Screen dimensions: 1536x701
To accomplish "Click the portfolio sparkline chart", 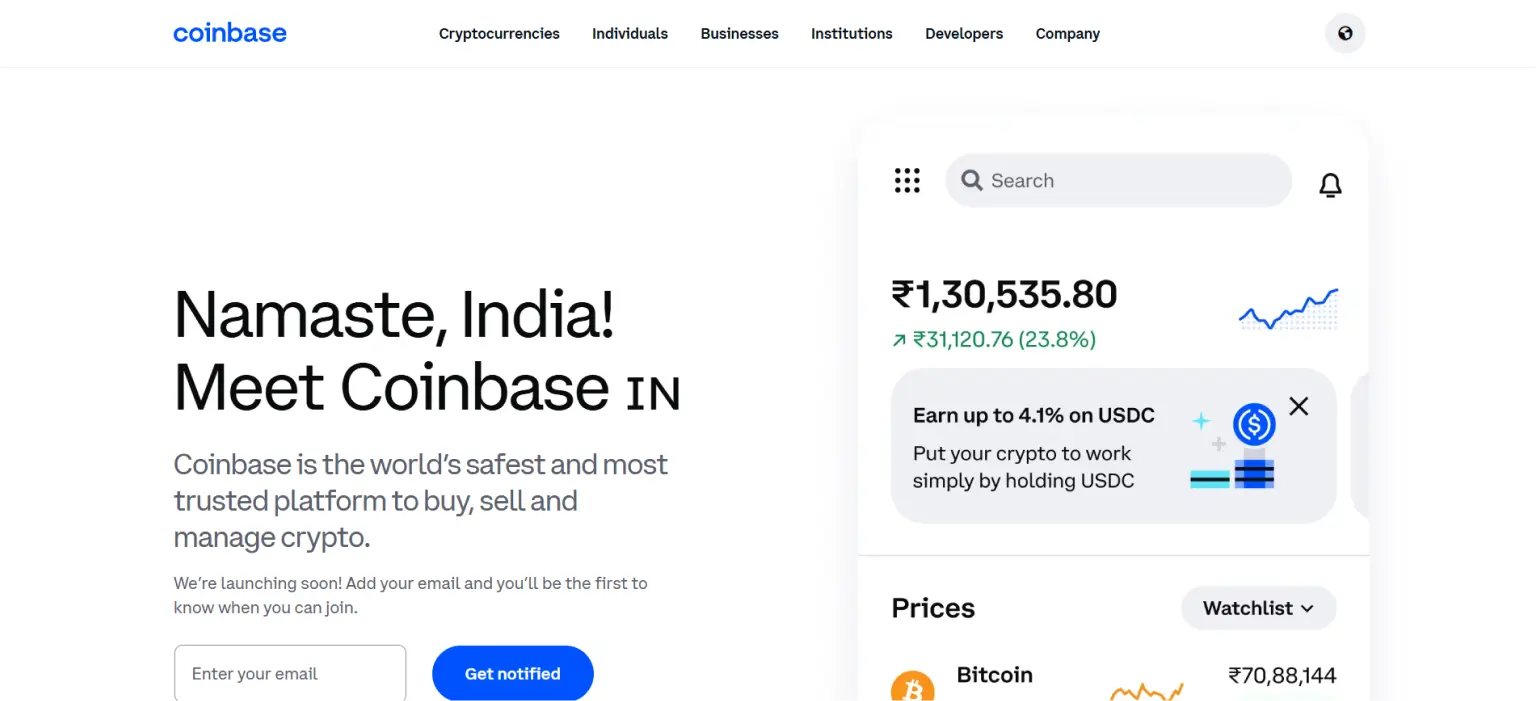I will 1288,308.
